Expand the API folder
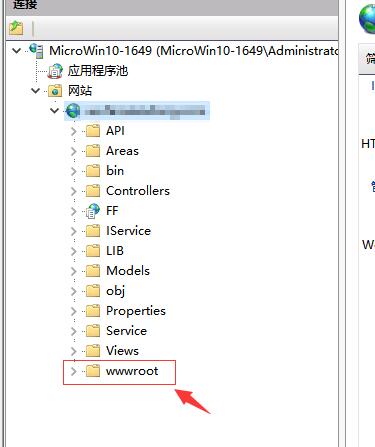The width and height of the screenshot is (375, 447). point(74,131)
